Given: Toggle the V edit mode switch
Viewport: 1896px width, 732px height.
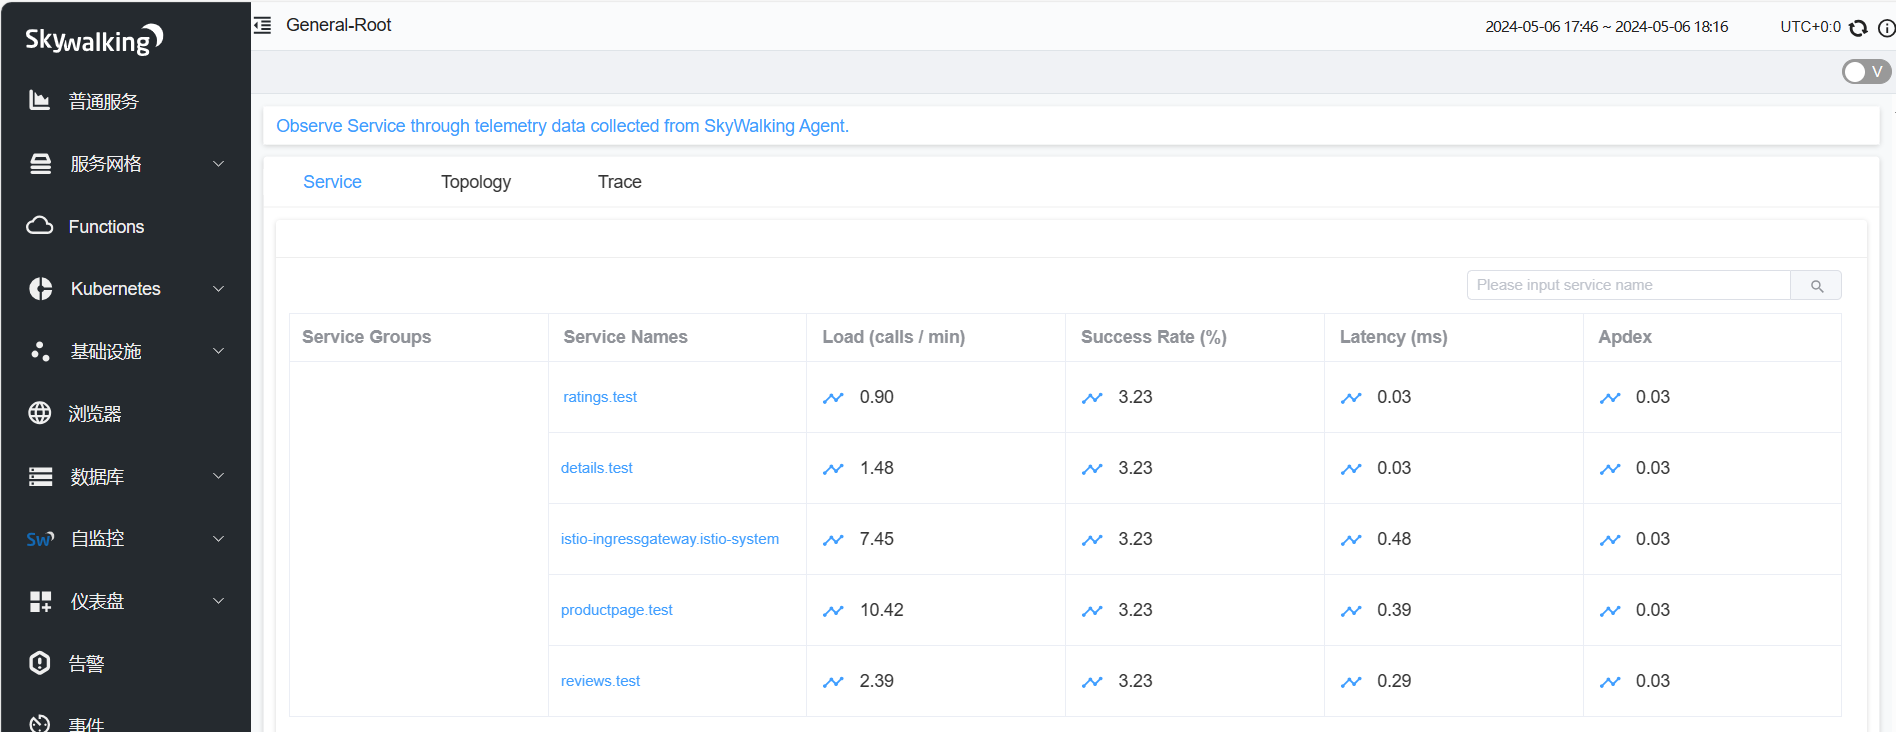Looking at the screenshot, I should click(x=1866, y=72).
